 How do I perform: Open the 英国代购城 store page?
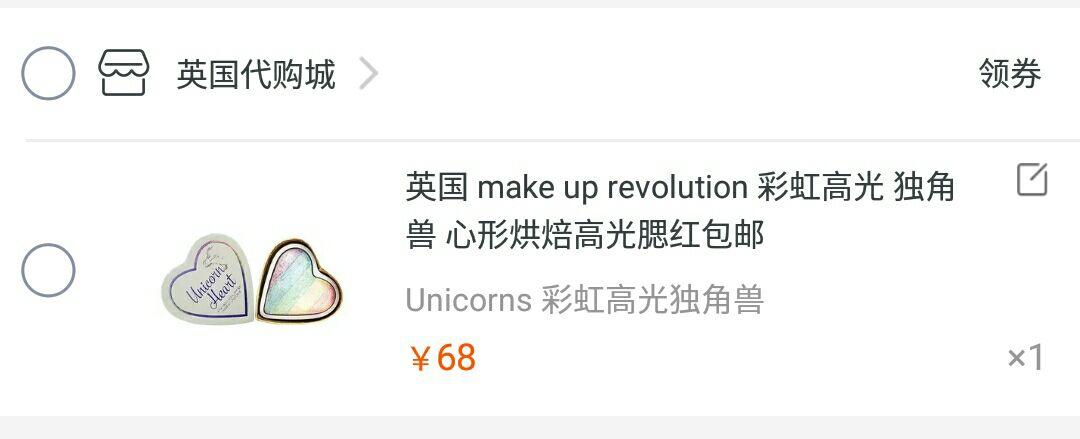[256, 74]
